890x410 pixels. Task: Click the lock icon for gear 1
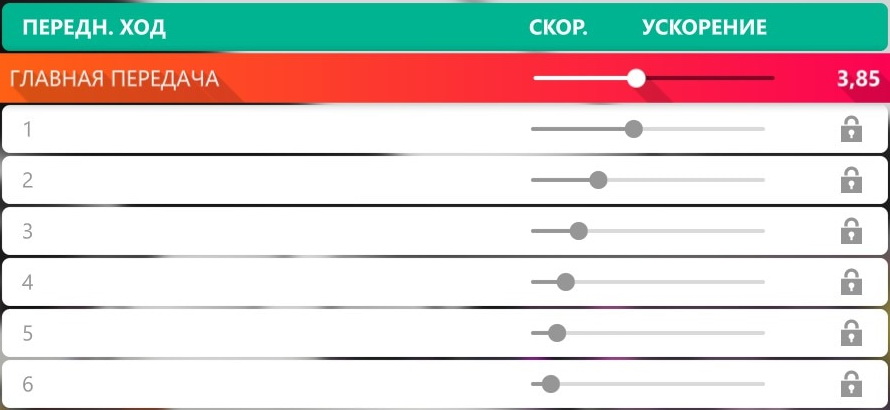click(x=851, y=129)
